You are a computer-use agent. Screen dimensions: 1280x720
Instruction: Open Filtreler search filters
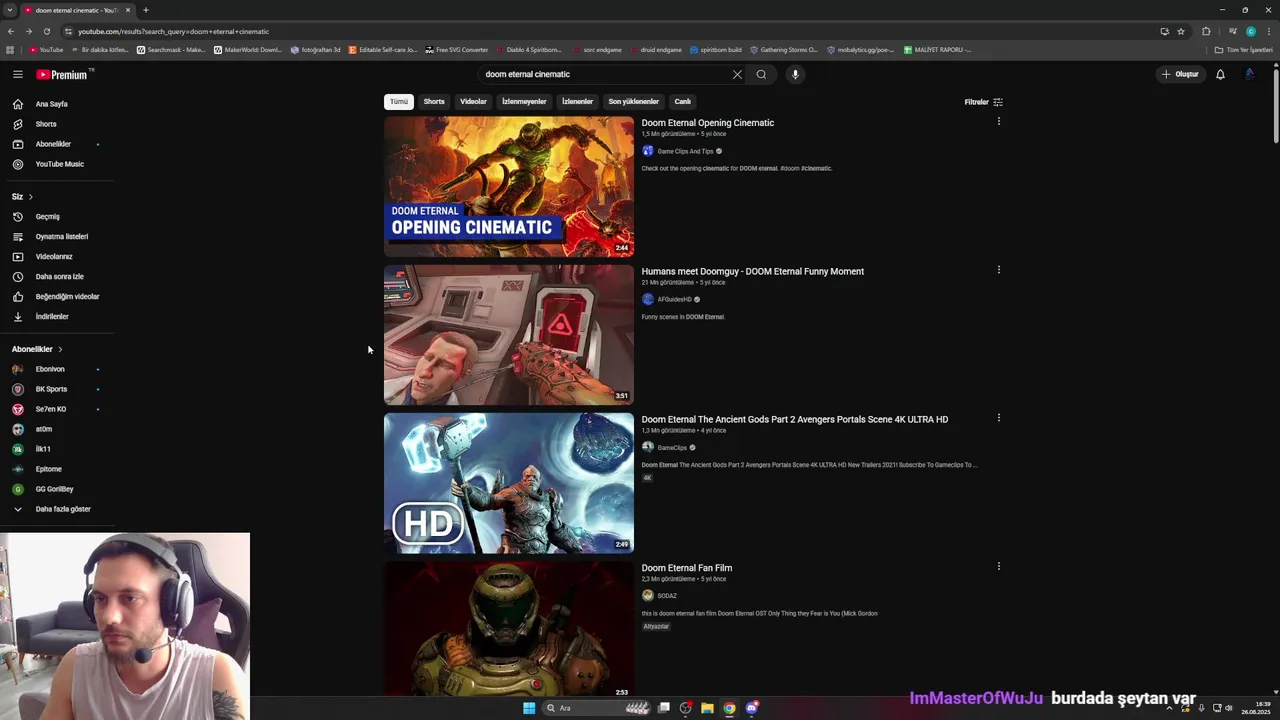point(983,102)
